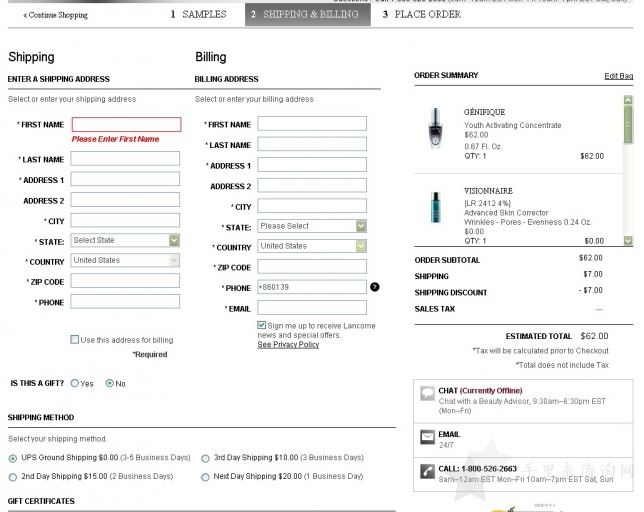Click the Estimated Total $62.00 value
644x512 pixels.
pos(594,336)
